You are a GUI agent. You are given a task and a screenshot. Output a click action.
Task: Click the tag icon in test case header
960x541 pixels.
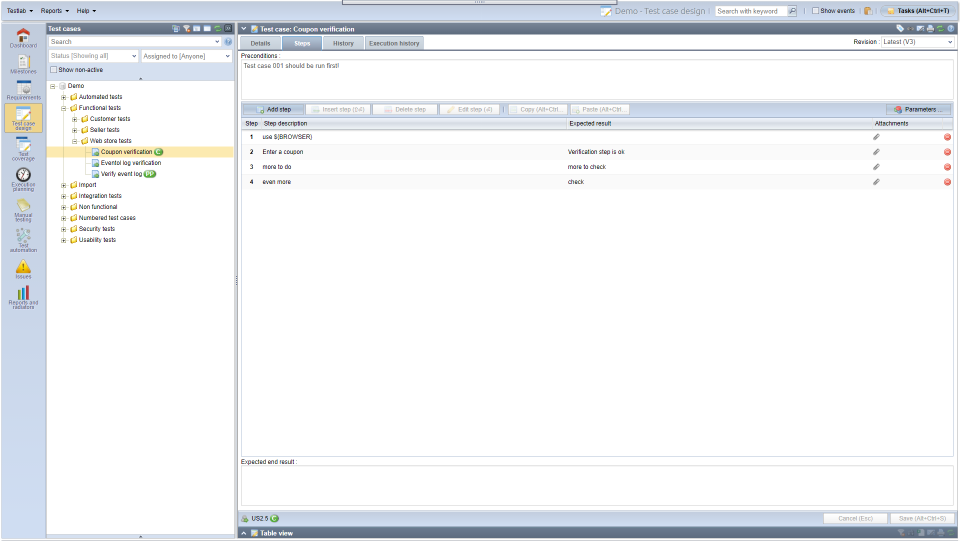(x=900, y=29)
